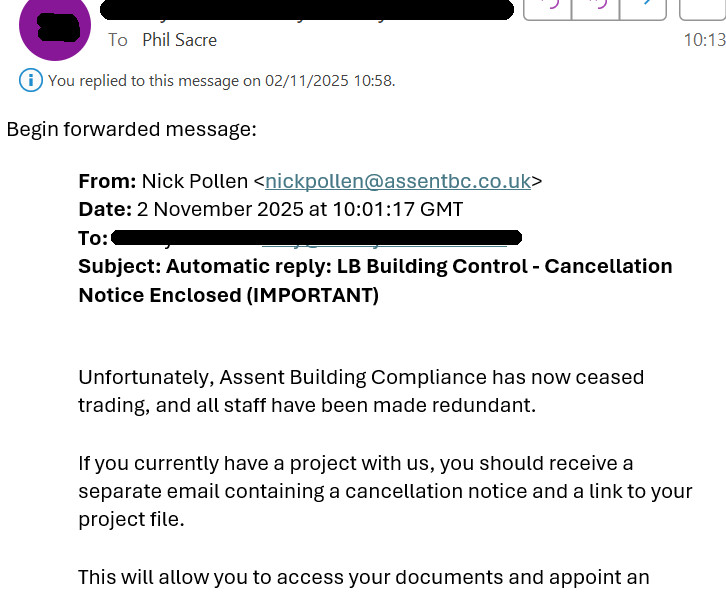Screen dimensions: 726x592
Task: Click the 'To' label beside Phil Sacre
Action: (118, 40)
